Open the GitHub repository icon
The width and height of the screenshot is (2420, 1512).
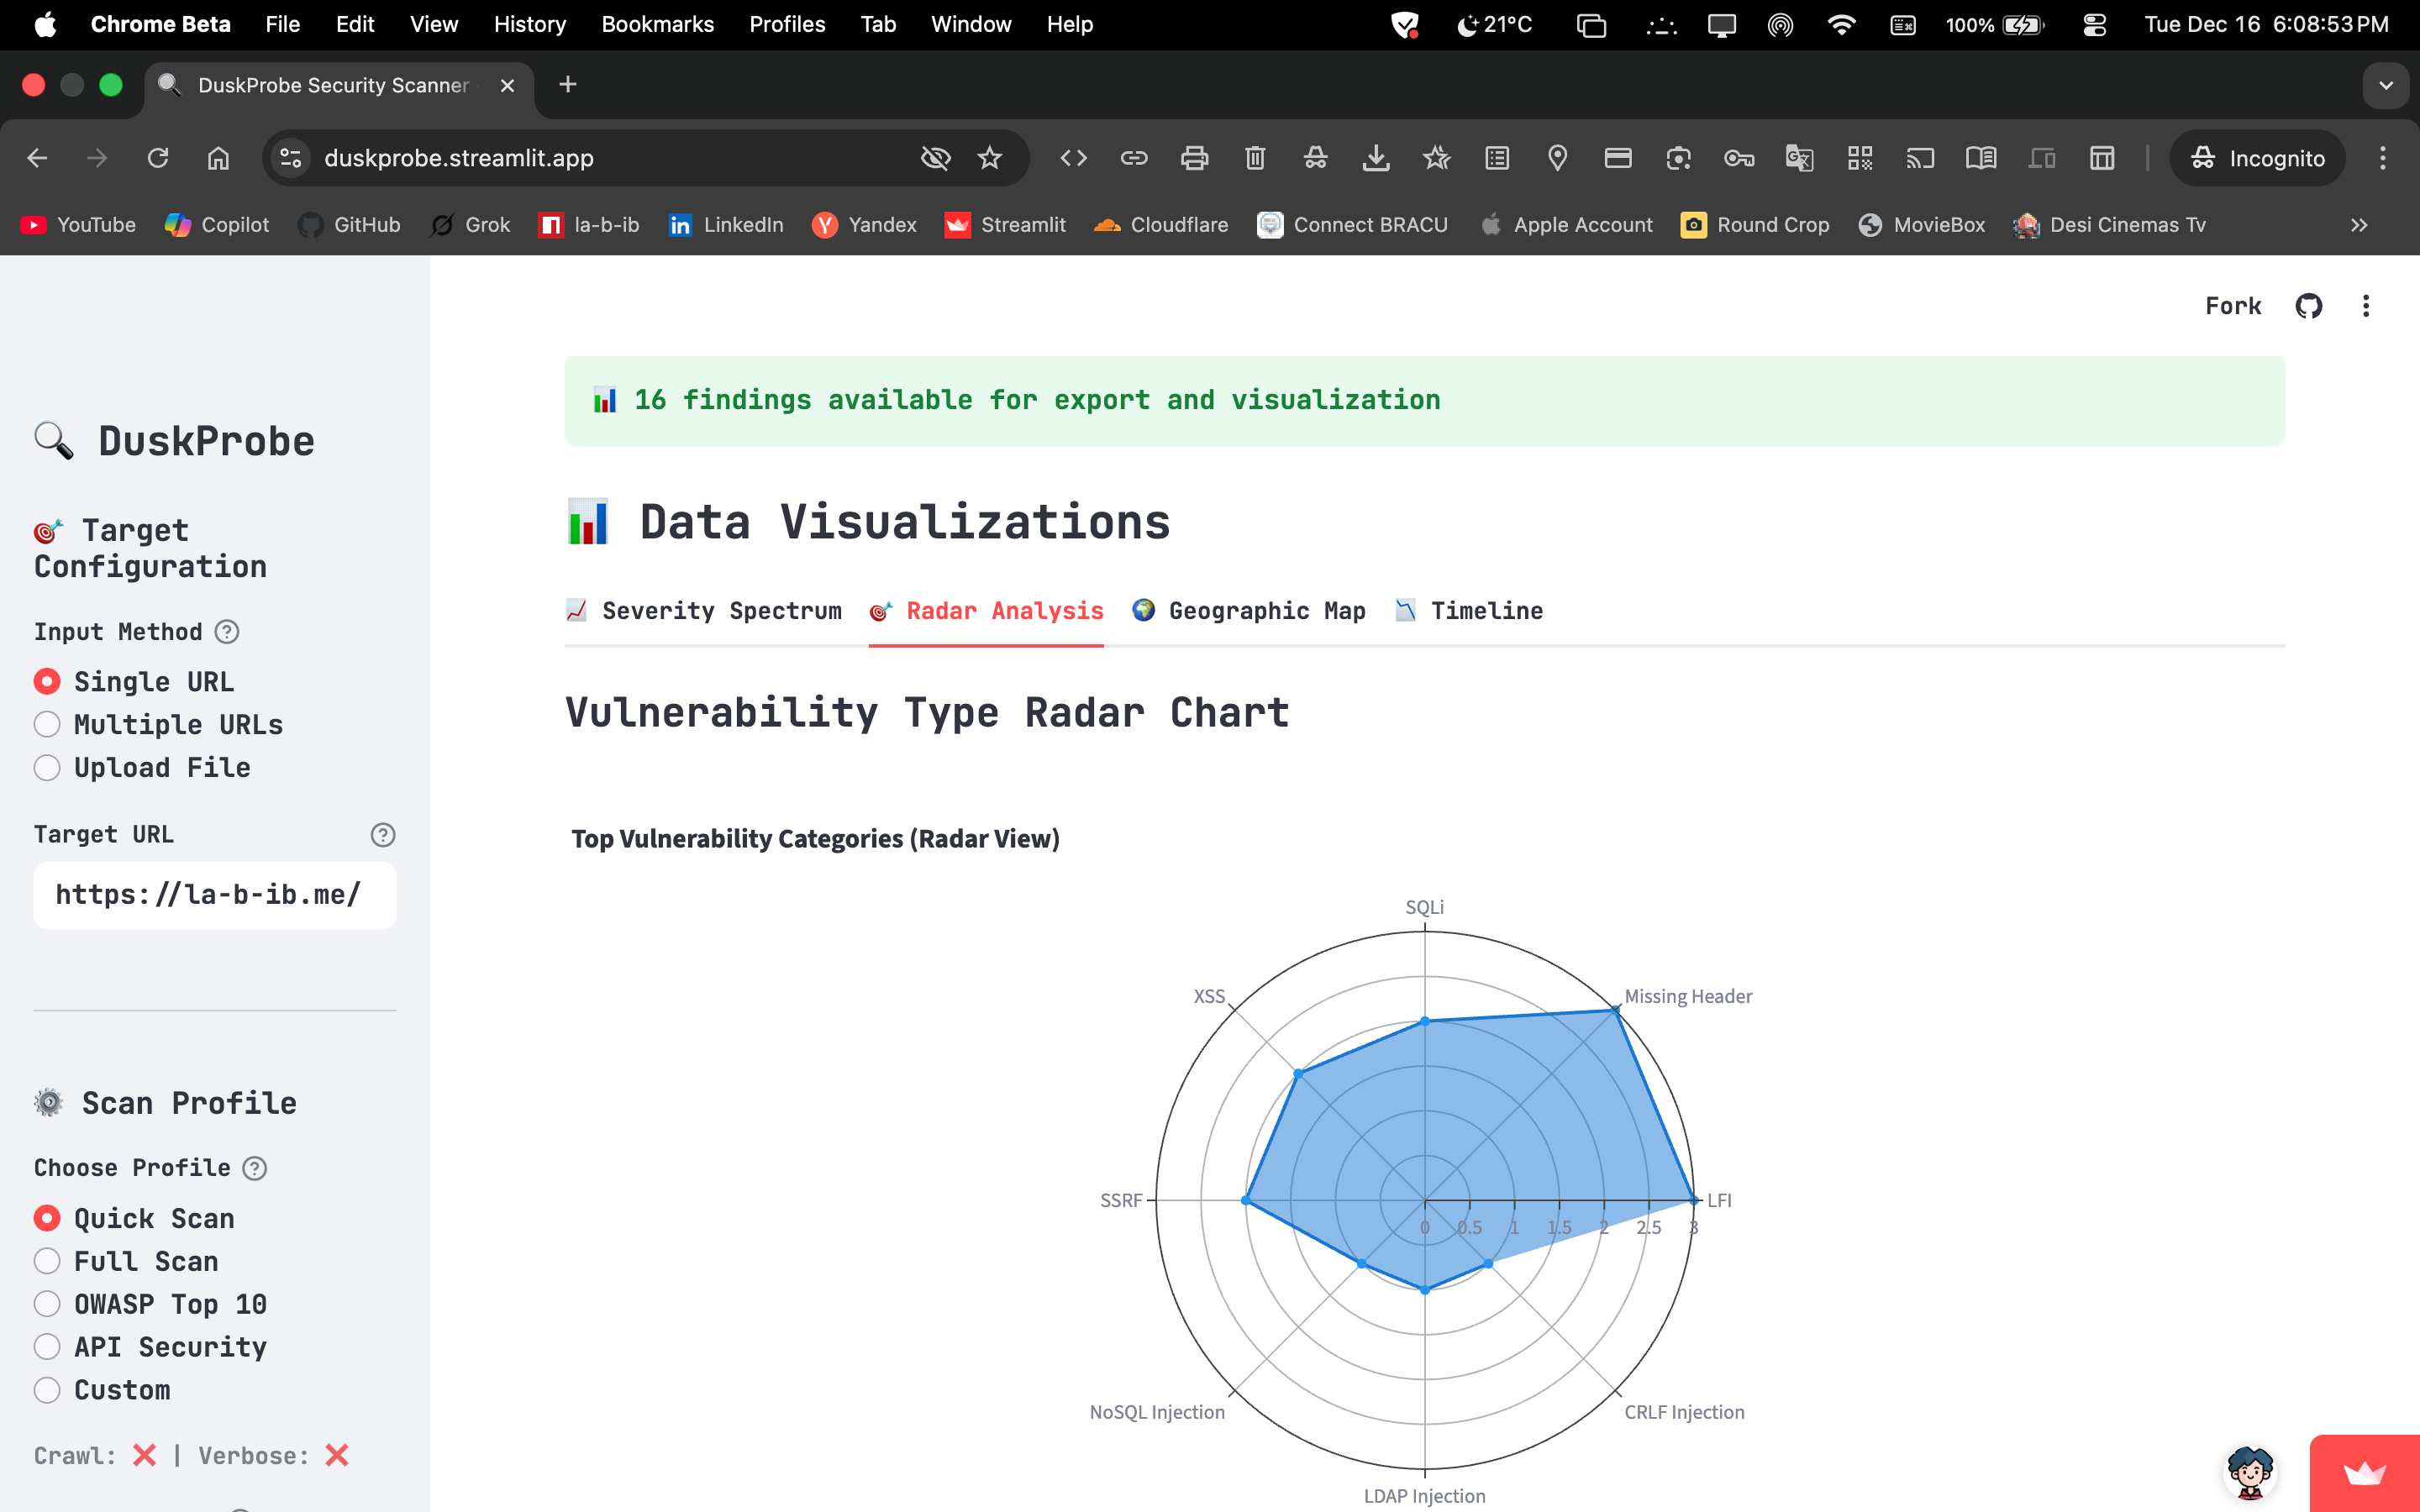click(x=2308, y=306)
